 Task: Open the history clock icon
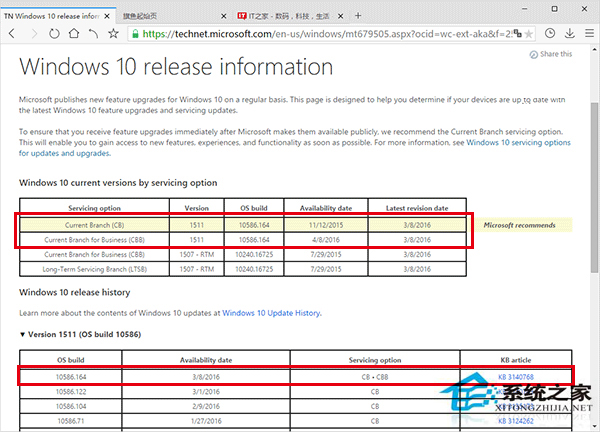(552, 33)
